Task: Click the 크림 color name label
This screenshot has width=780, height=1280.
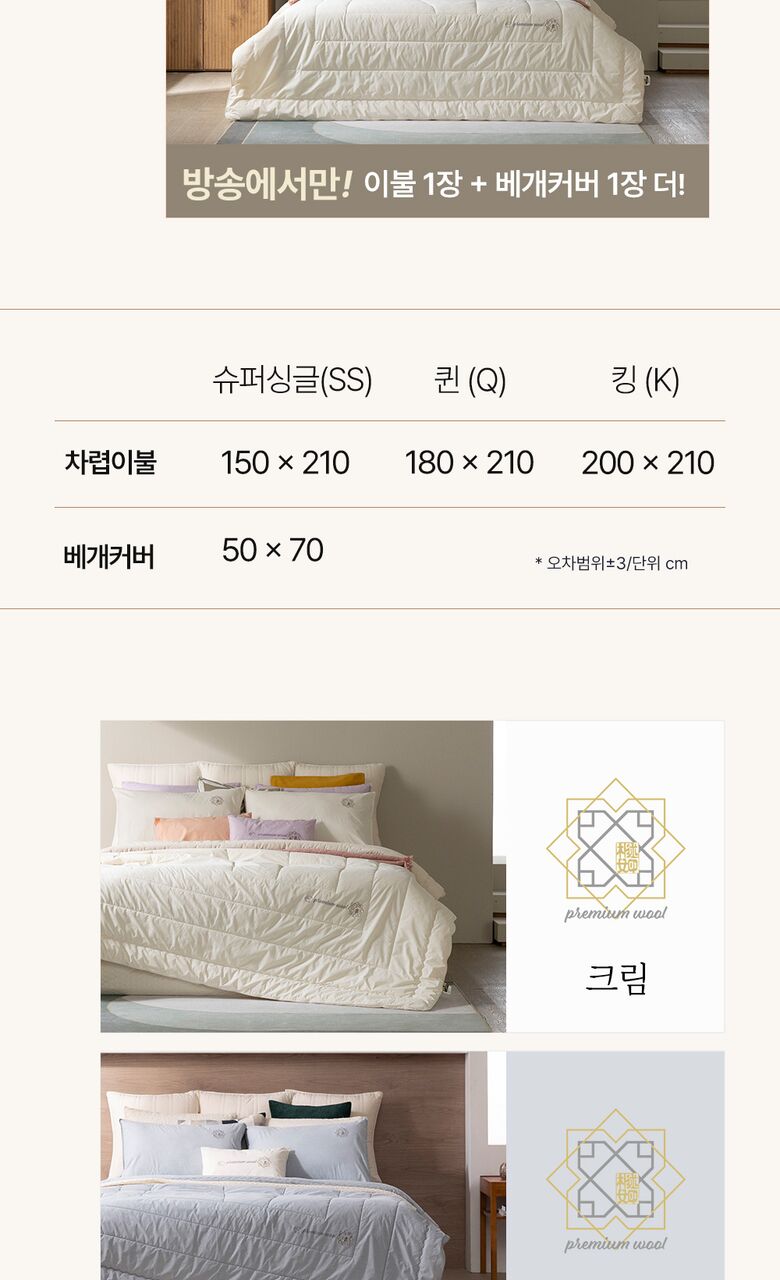Action: (616, 977)
